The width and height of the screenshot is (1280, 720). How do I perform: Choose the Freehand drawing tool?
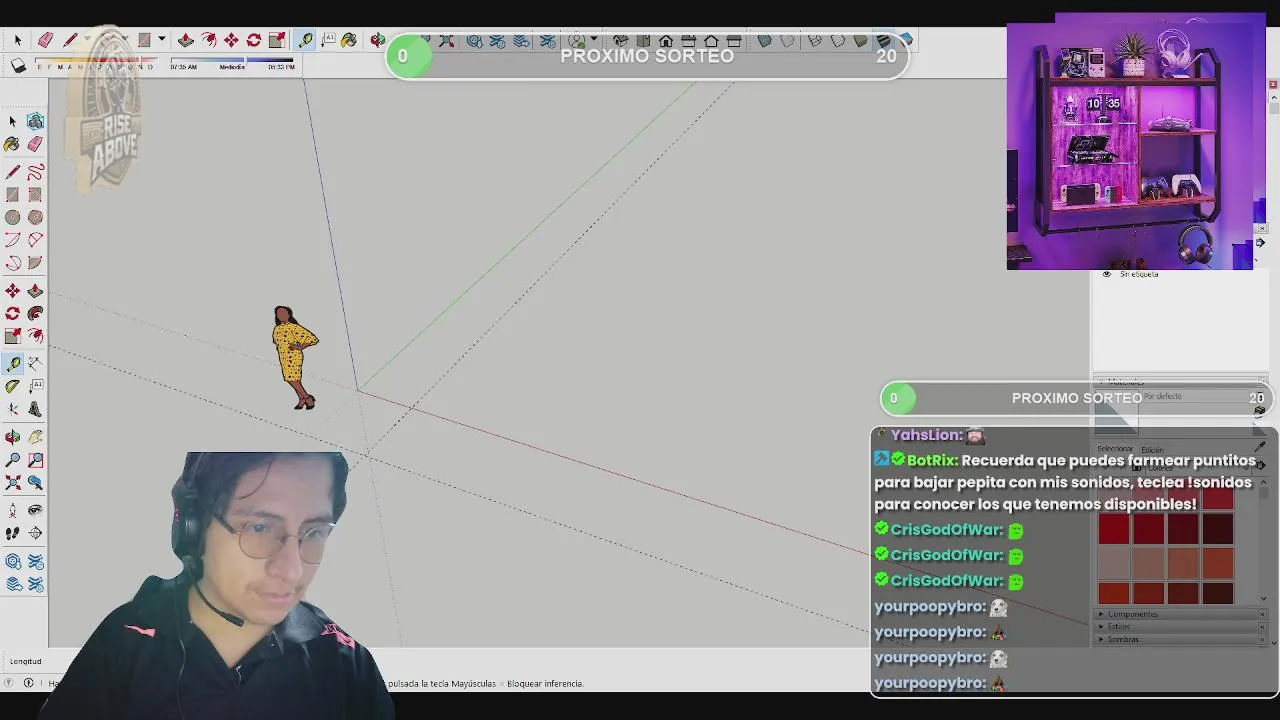tap(35, 173)
